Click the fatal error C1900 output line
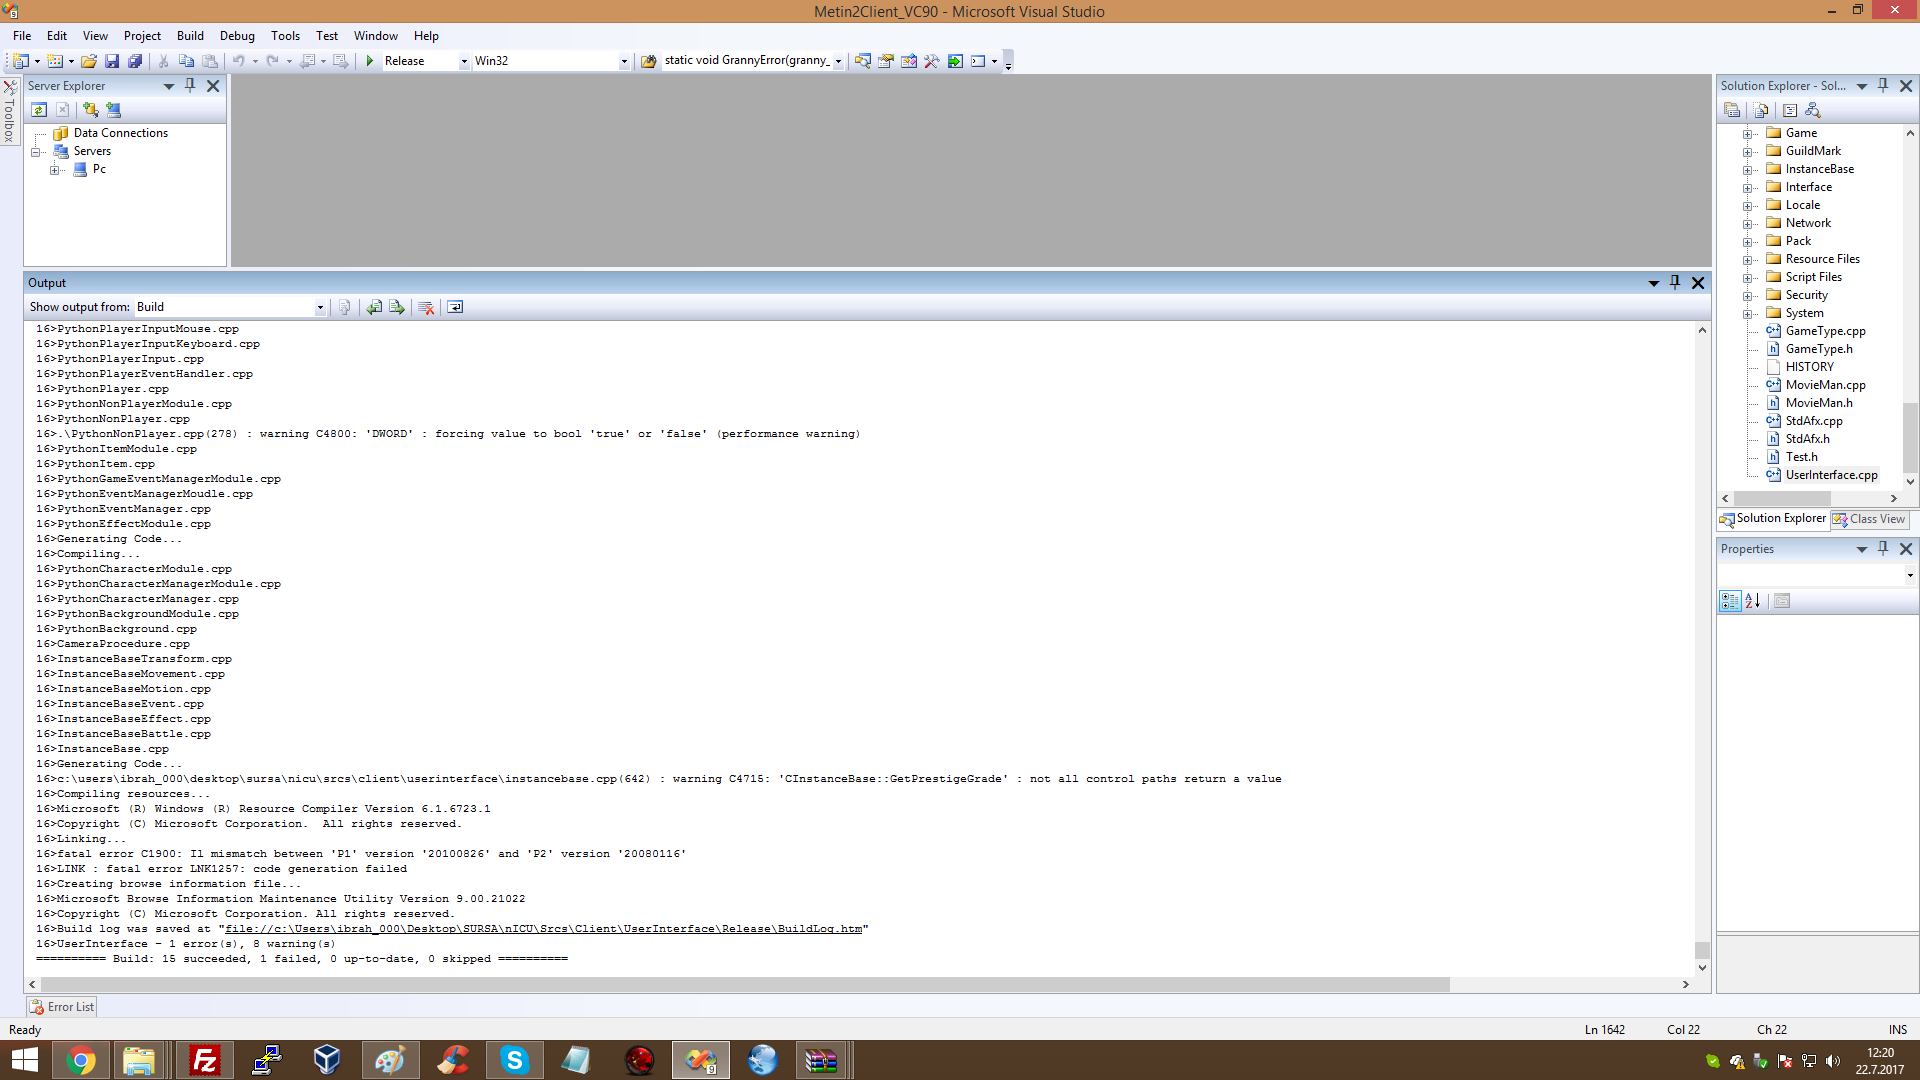The image size is (1920, 1080). point(361,854)
